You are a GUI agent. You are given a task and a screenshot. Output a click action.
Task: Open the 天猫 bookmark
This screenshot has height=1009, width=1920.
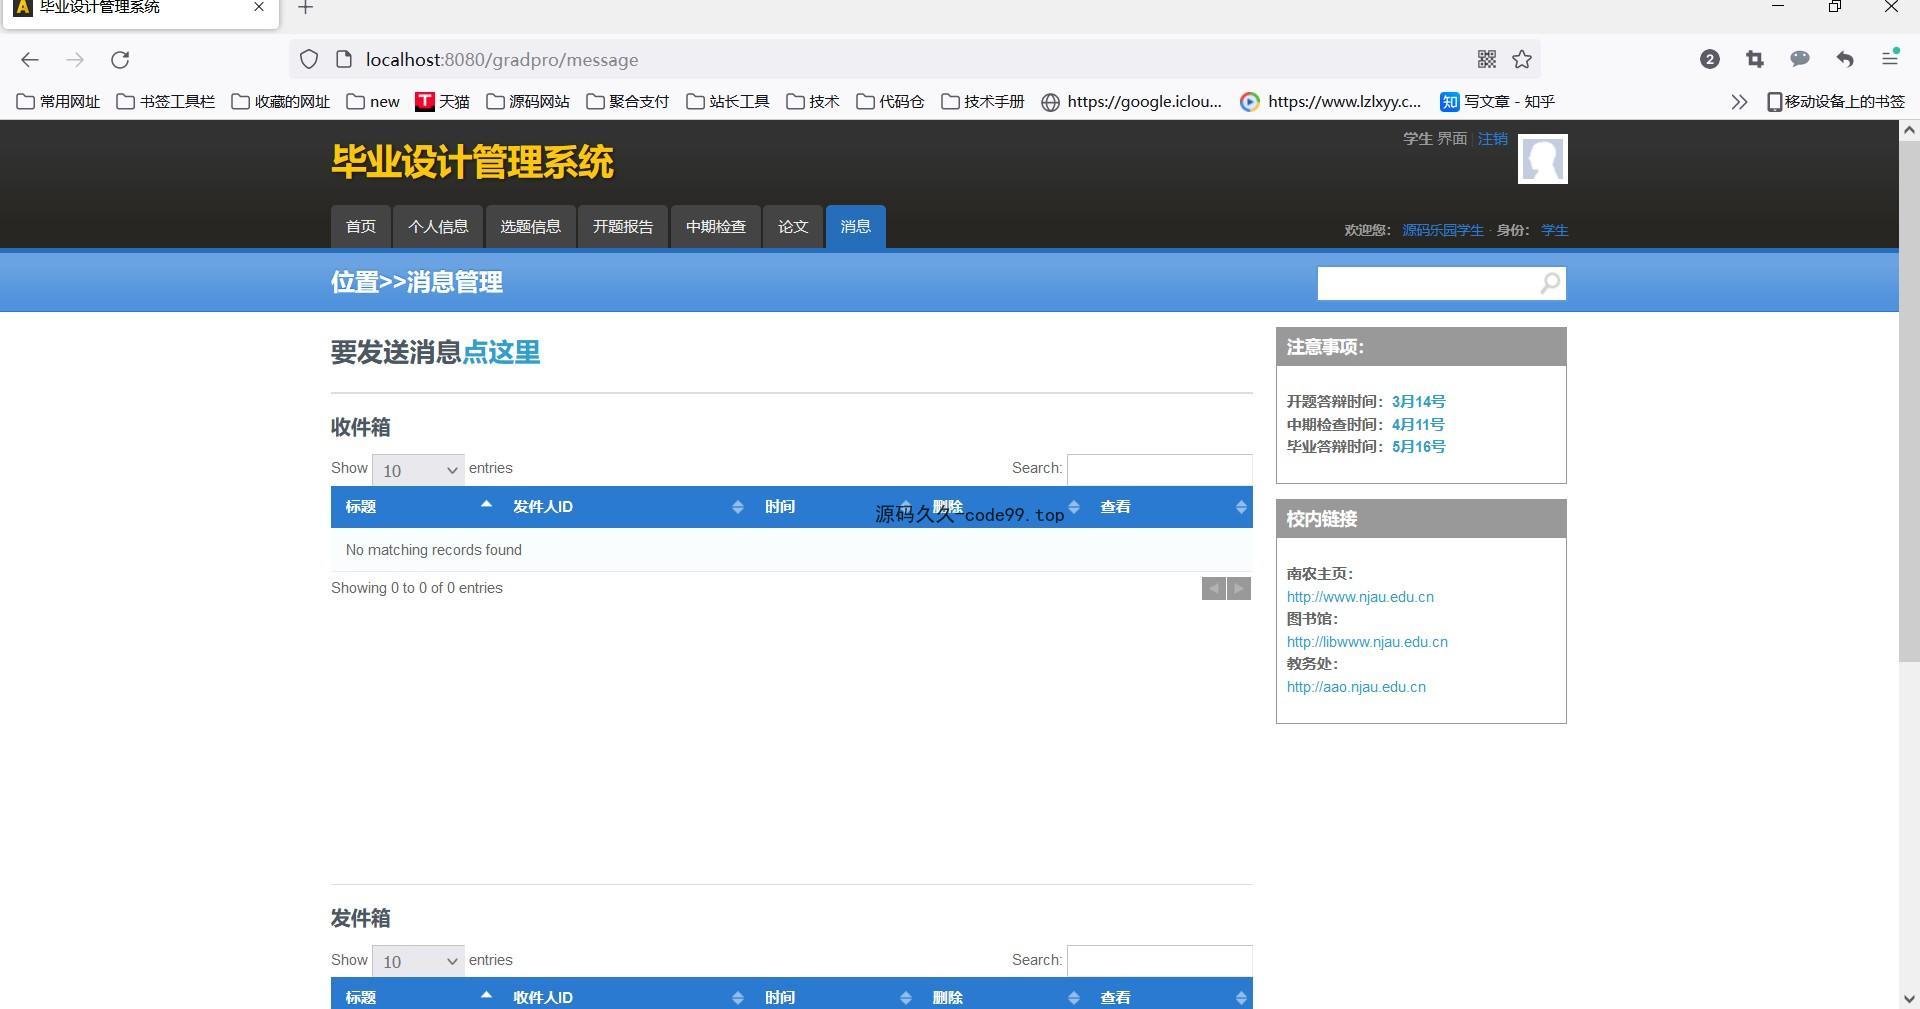[x=442, y=102]
